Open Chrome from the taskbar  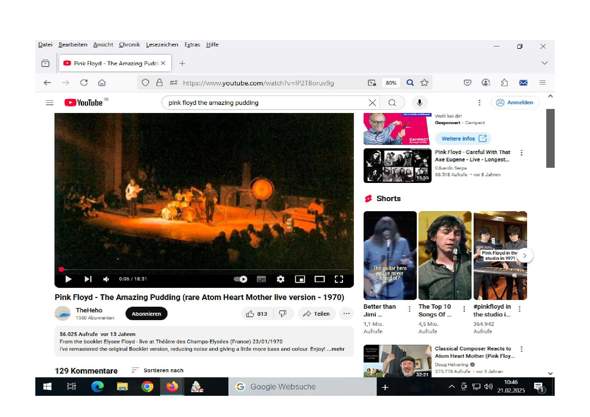tap(147, 387)
